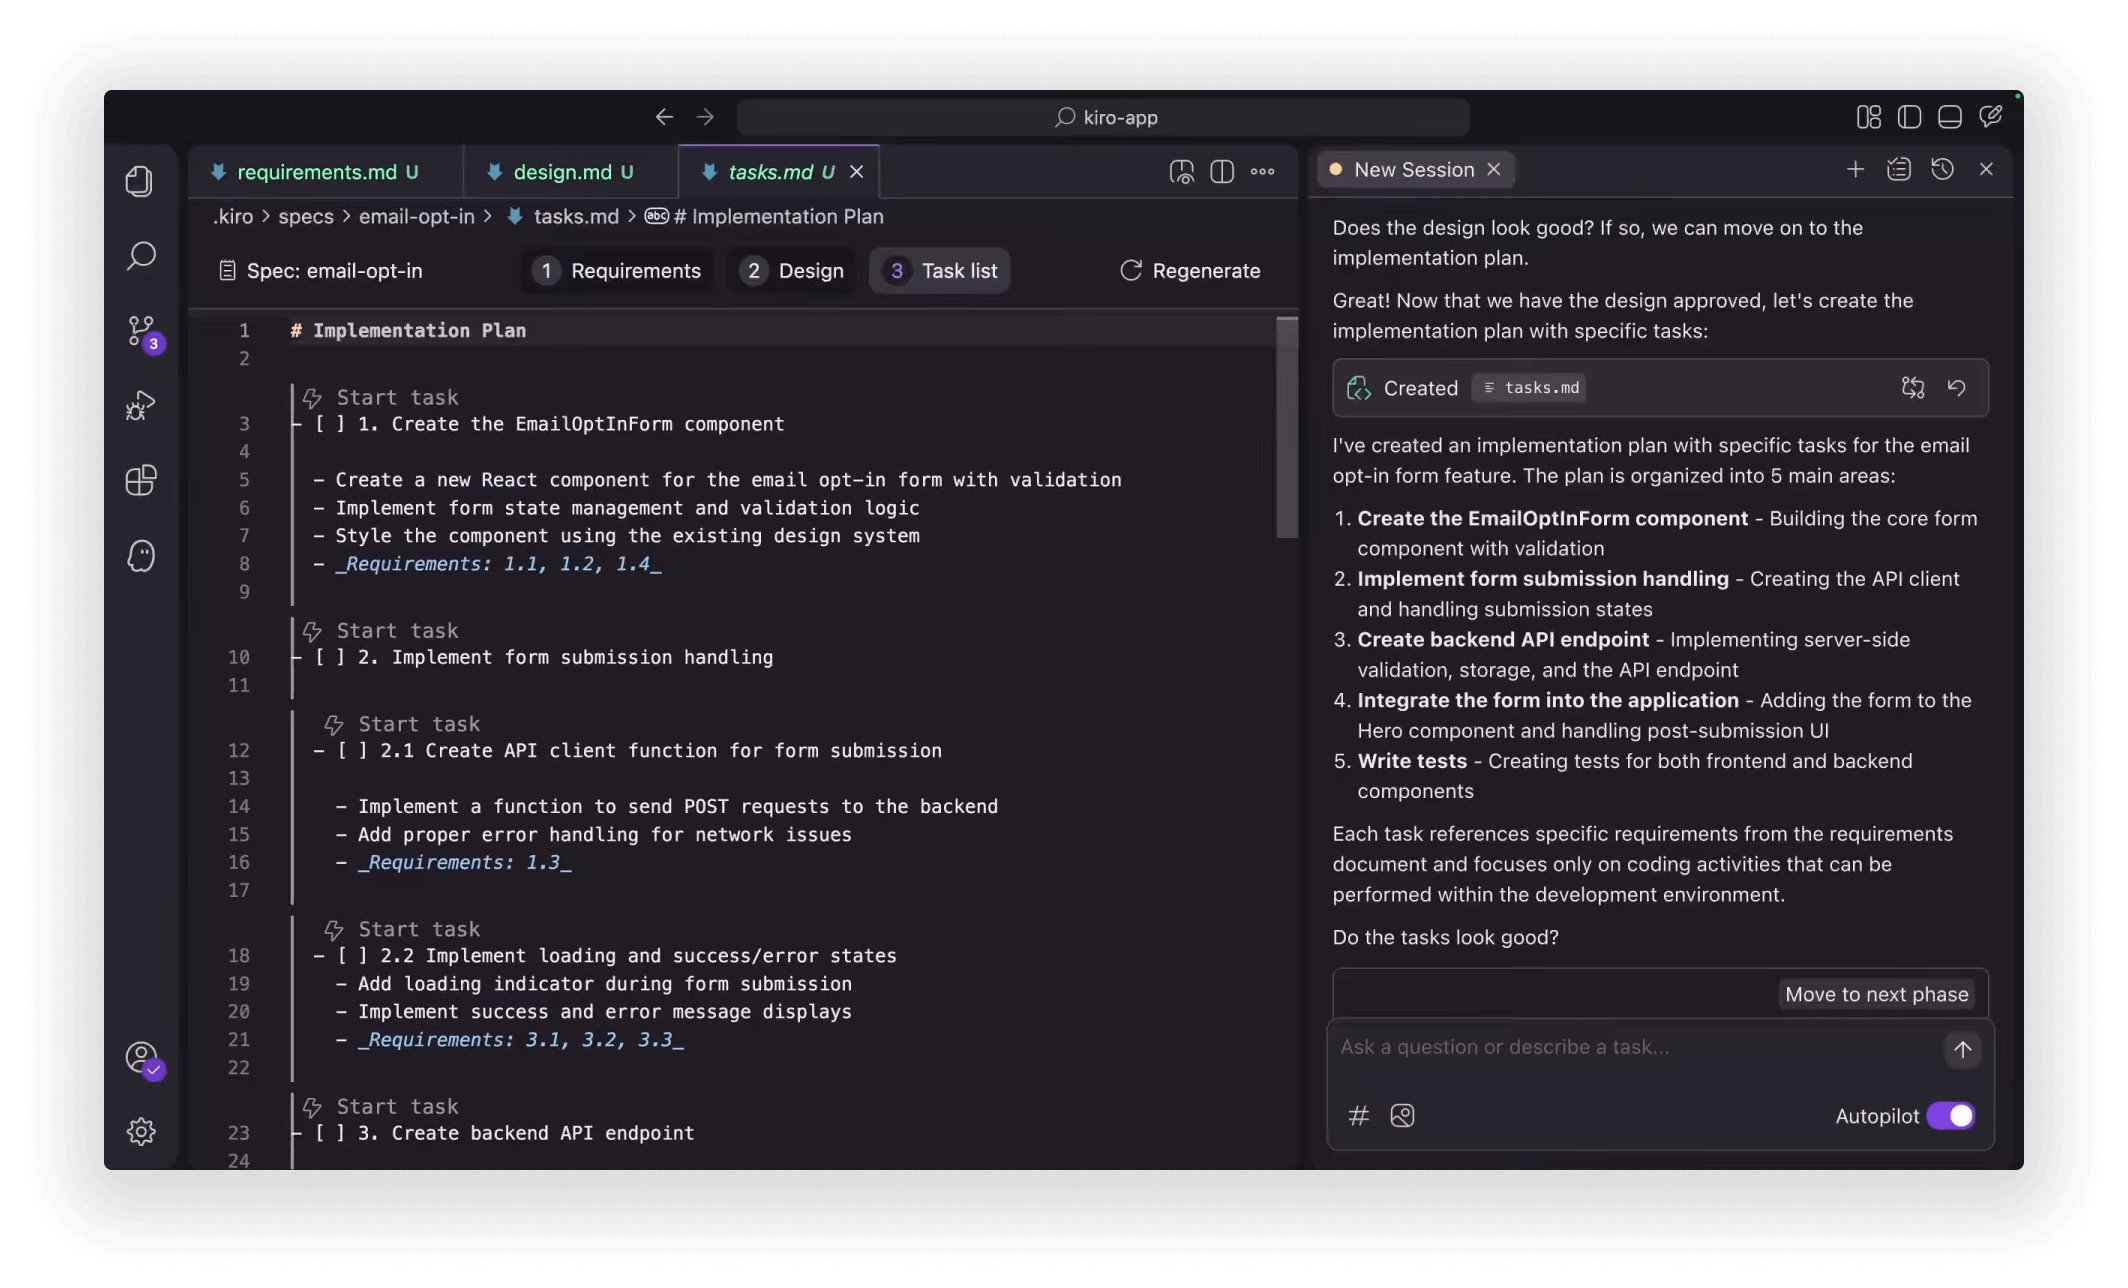The height and width of the screenshot is (1288, 2128).
Task: Open the kiro-app command center search
Action: tap(1104, 118)
